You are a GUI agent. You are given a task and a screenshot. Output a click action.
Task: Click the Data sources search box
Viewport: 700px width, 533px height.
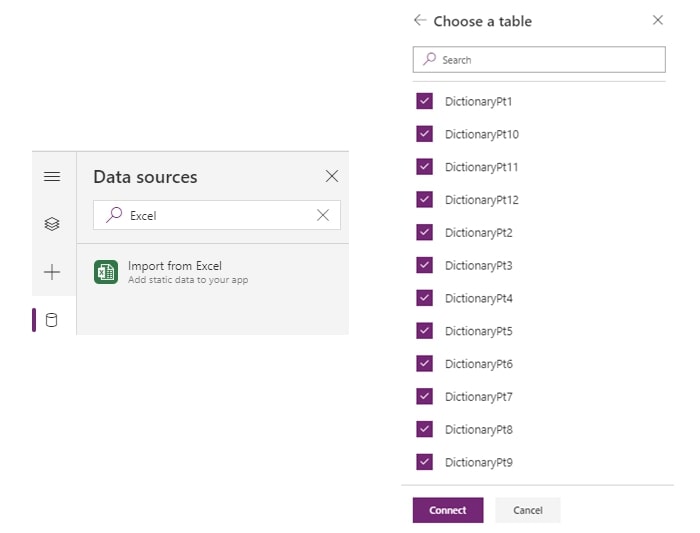(x=217, y=215)
